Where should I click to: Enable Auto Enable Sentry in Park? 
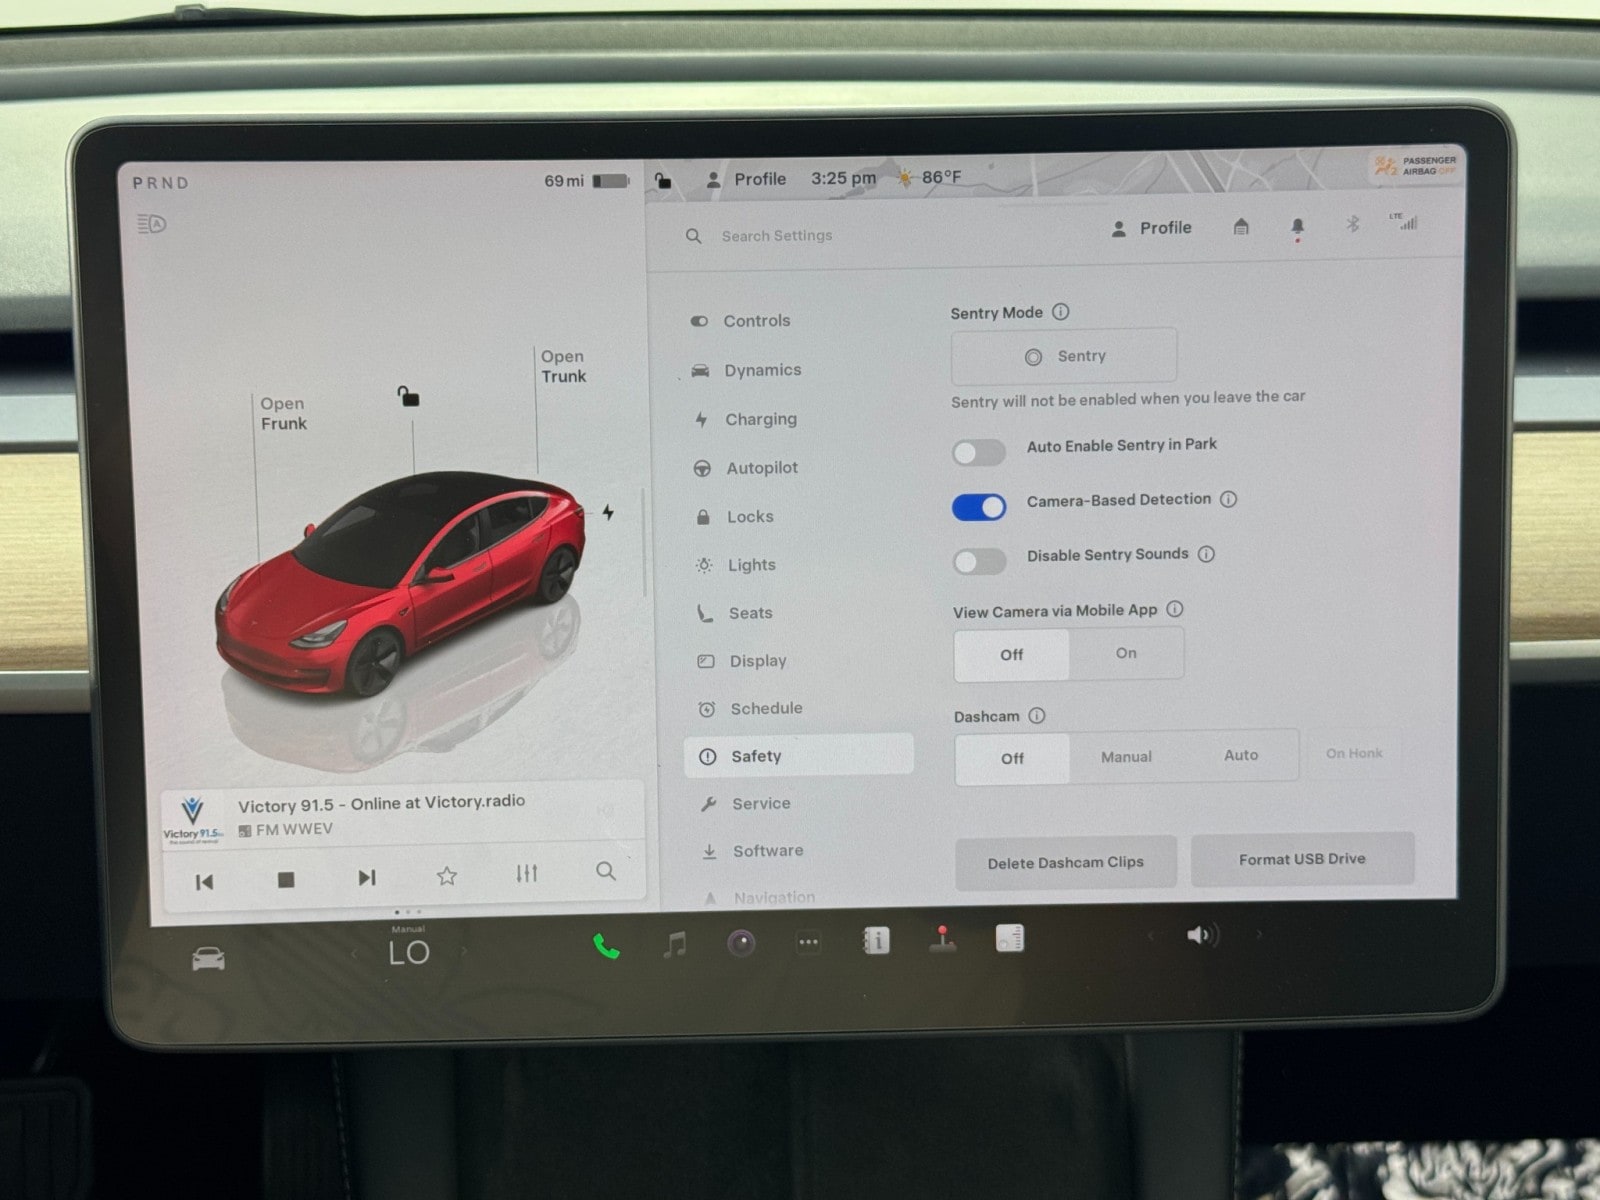(x=978, y=453)
